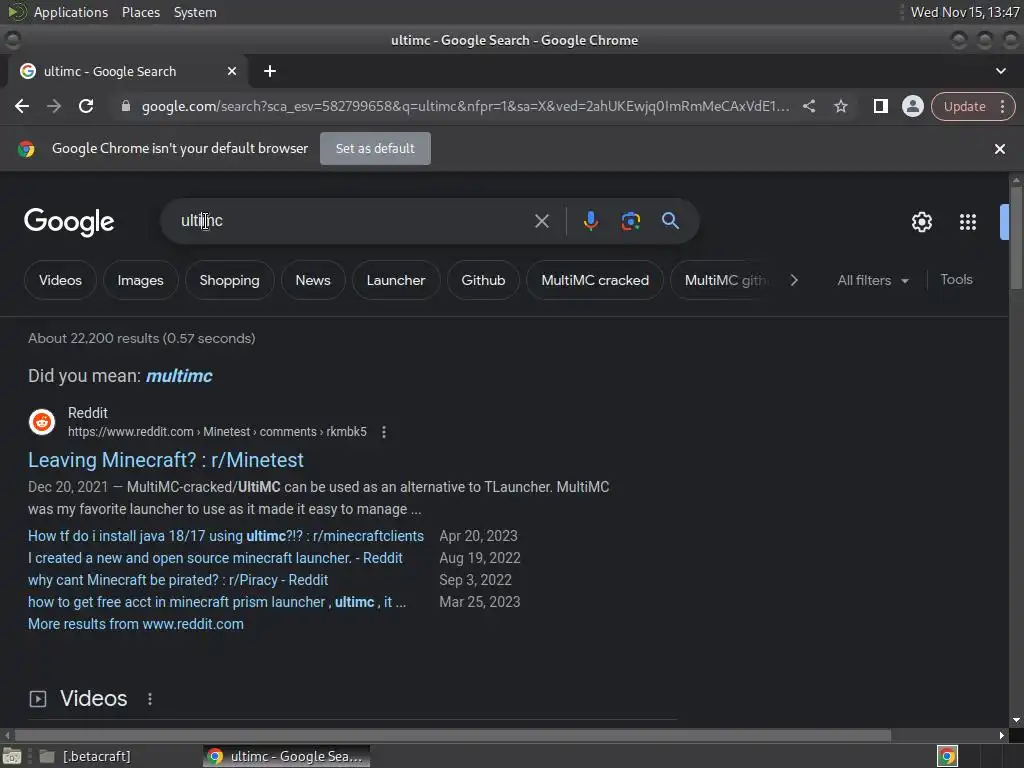Expand the tab search dropdown arrow
1024x768 pixels.
1000,71
